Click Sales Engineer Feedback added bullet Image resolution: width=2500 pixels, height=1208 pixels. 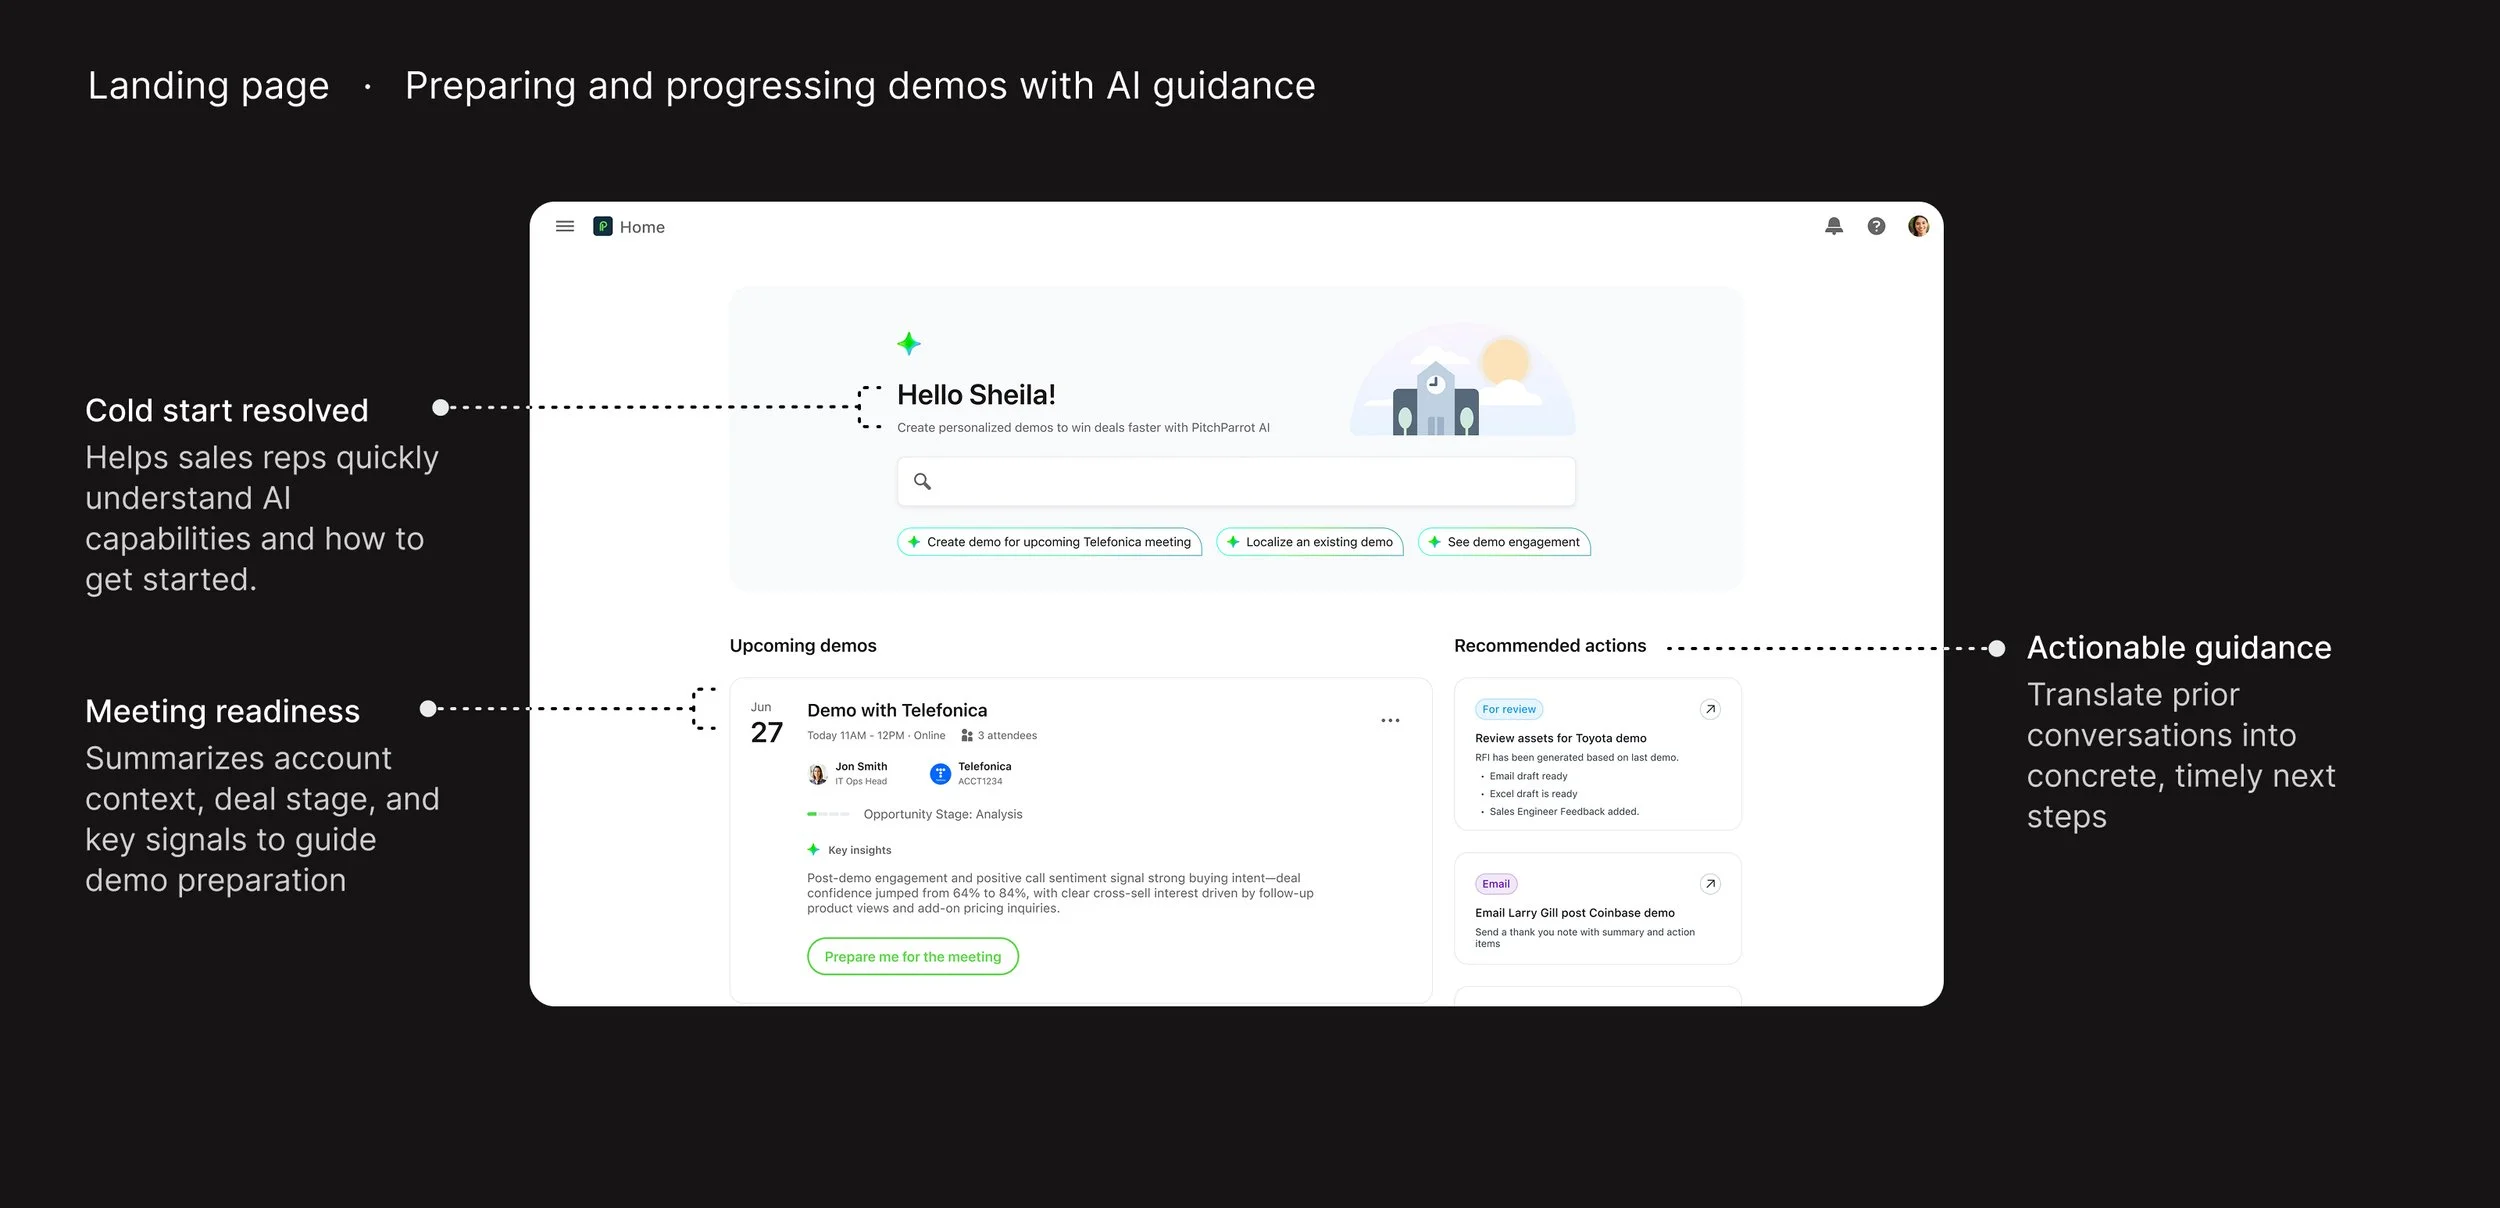1564,812
